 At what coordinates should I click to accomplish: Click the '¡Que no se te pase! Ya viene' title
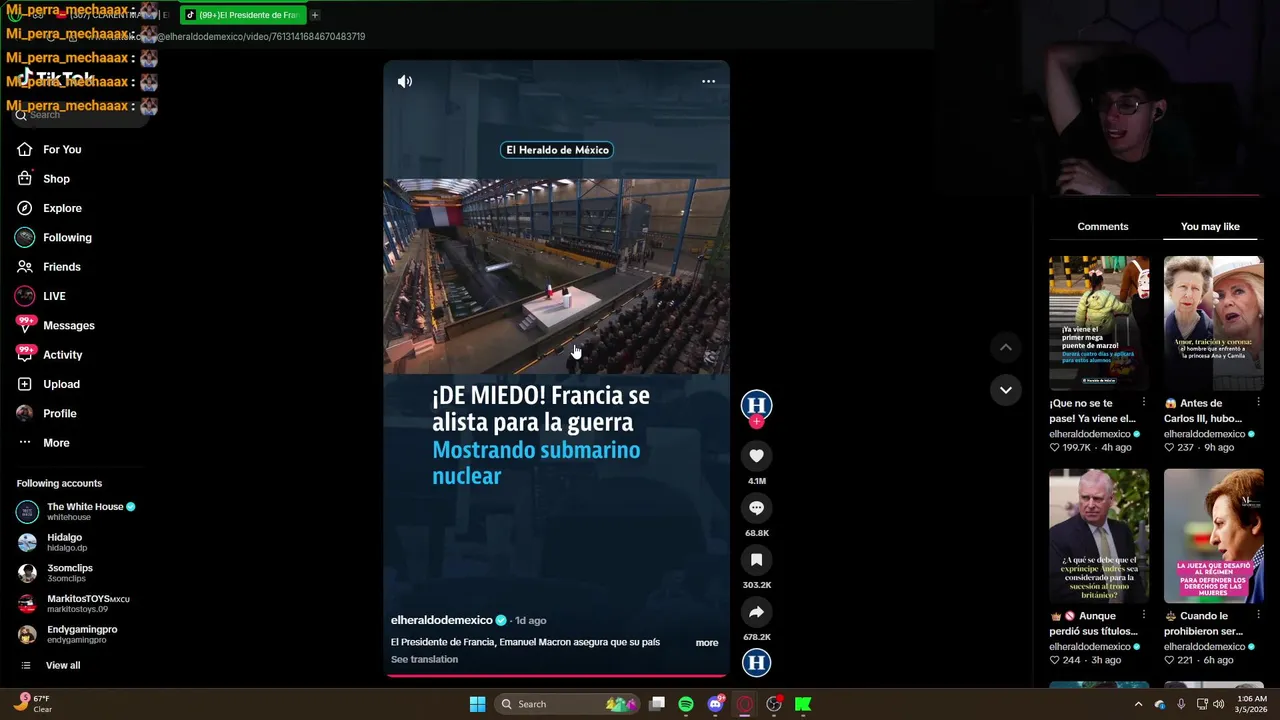[1092, 411]
